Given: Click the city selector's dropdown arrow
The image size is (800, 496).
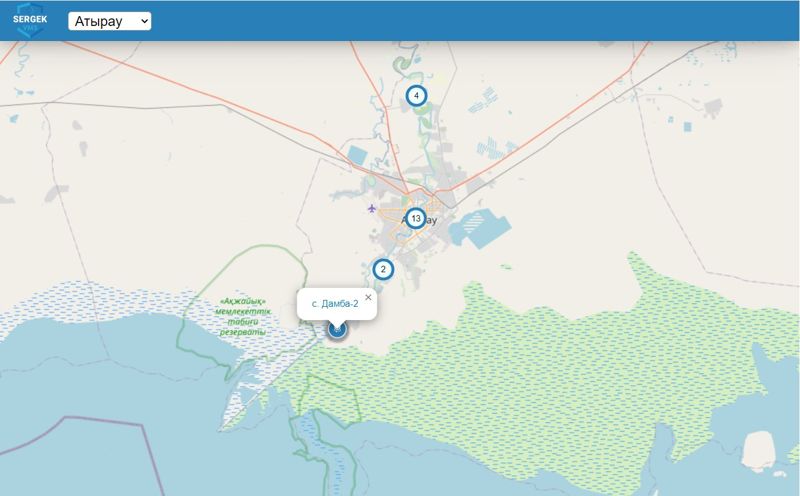Looking at the screenshot, I should (144, 21).
